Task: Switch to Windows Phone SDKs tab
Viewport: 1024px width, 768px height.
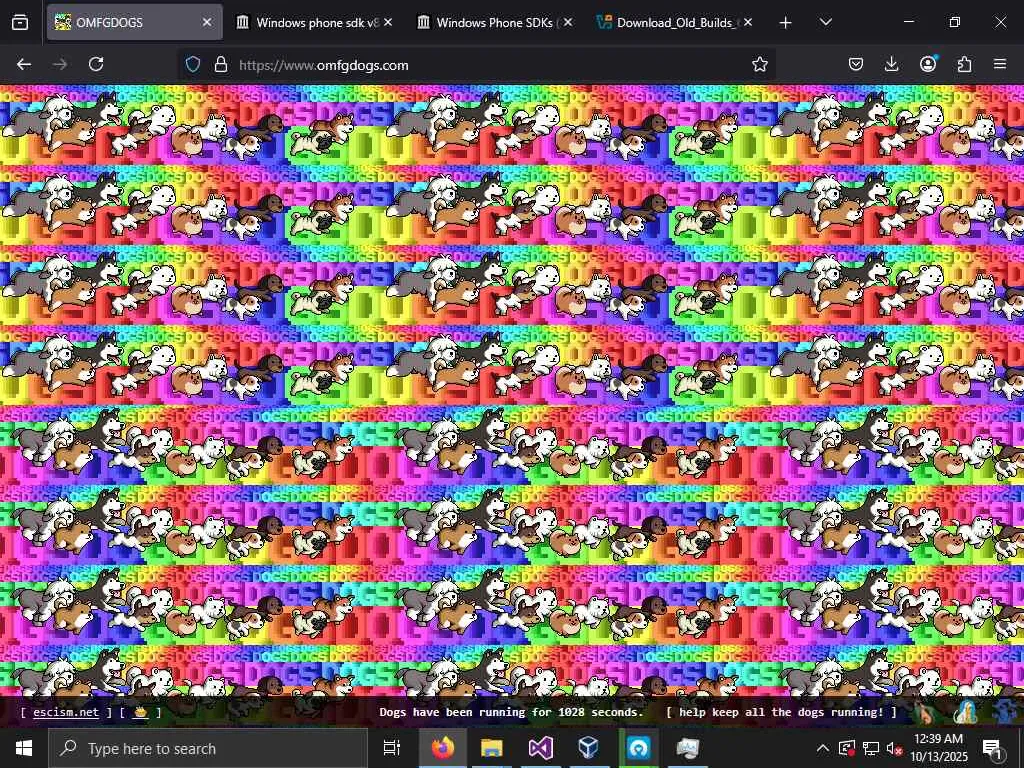Action: (x=496, y=23)
